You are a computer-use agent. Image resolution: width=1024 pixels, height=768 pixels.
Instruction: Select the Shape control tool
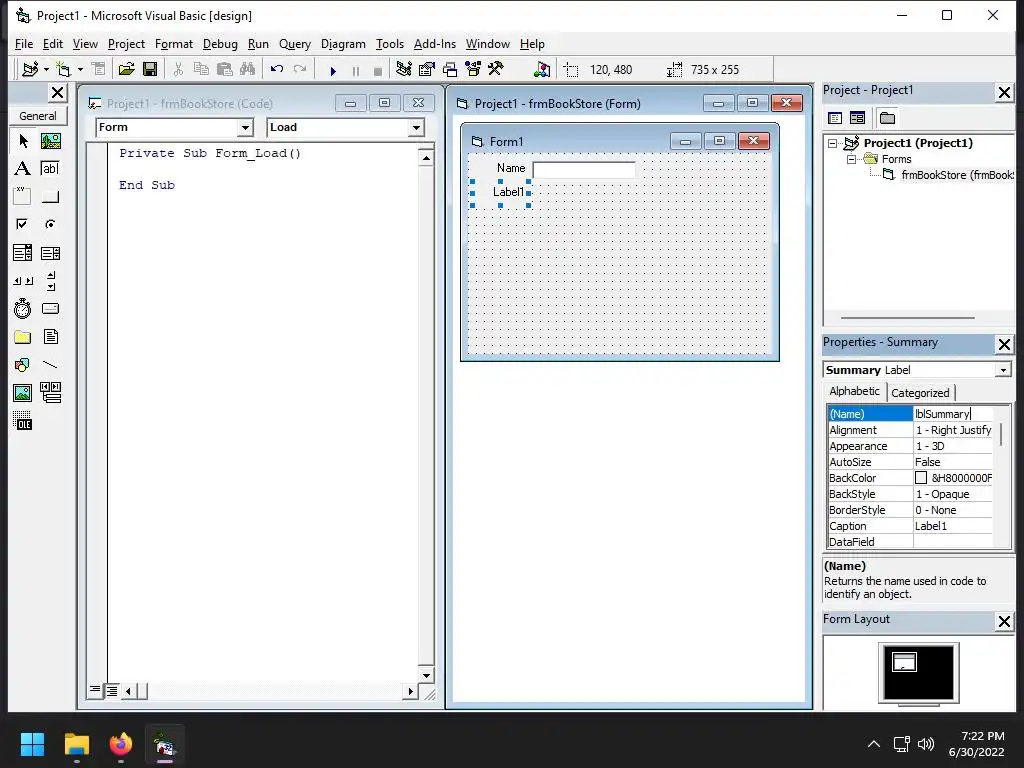[23, 364]
